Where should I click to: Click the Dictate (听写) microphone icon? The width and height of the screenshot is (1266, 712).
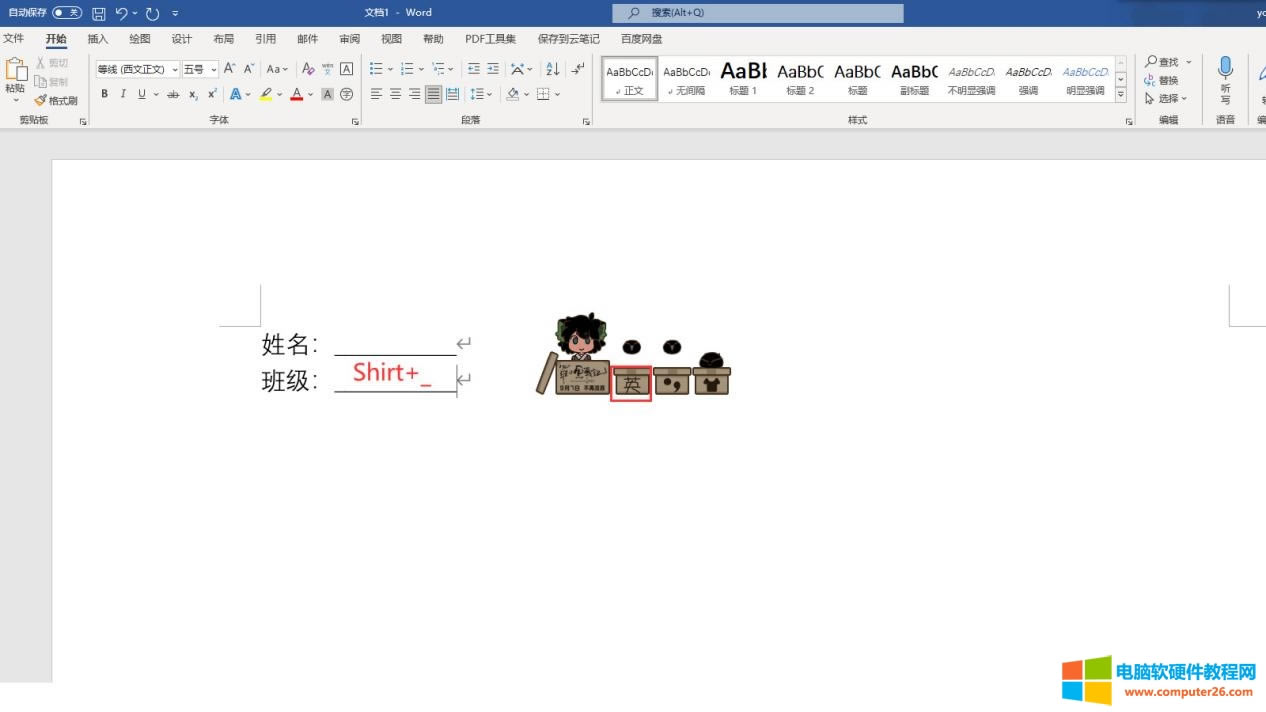point(1225,69)
